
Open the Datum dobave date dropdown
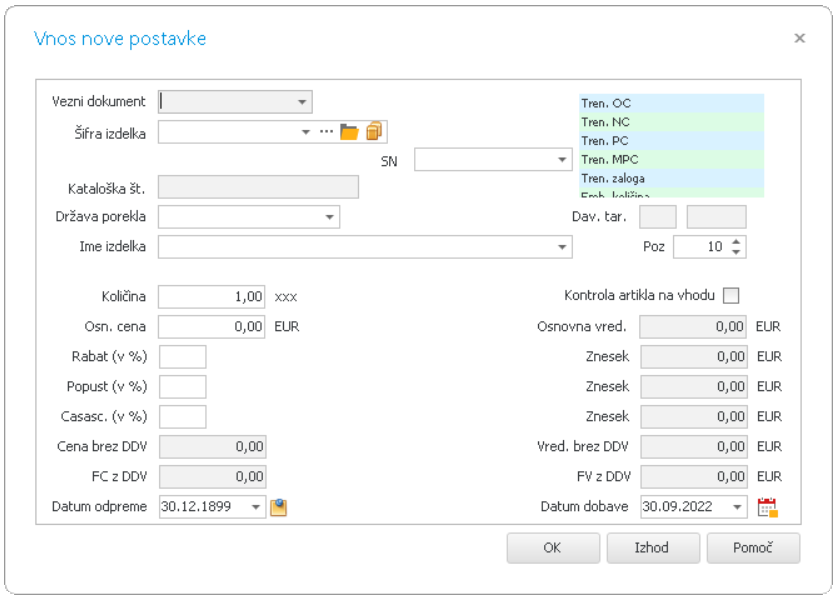pos(737,507)
